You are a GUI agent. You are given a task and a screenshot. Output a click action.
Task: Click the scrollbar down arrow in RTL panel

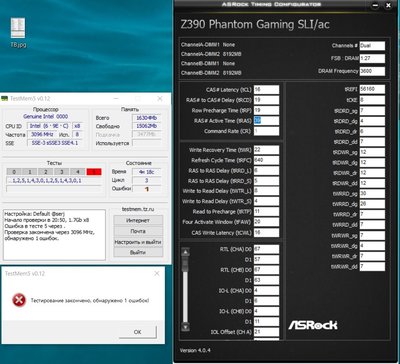coord(186,327)
